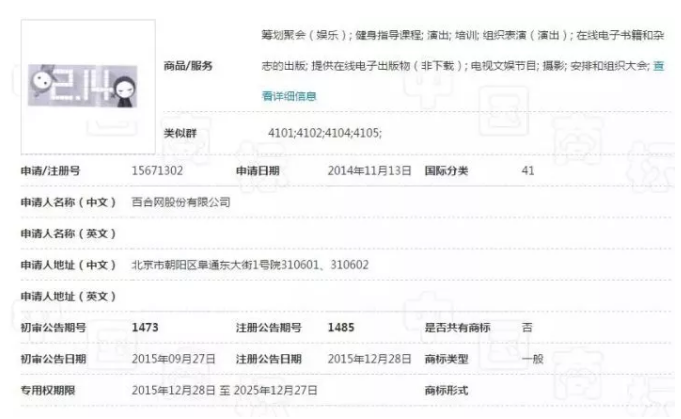Click the 初审公告期号 label
This screenshot has width=681, height=419.
(53, 327)
